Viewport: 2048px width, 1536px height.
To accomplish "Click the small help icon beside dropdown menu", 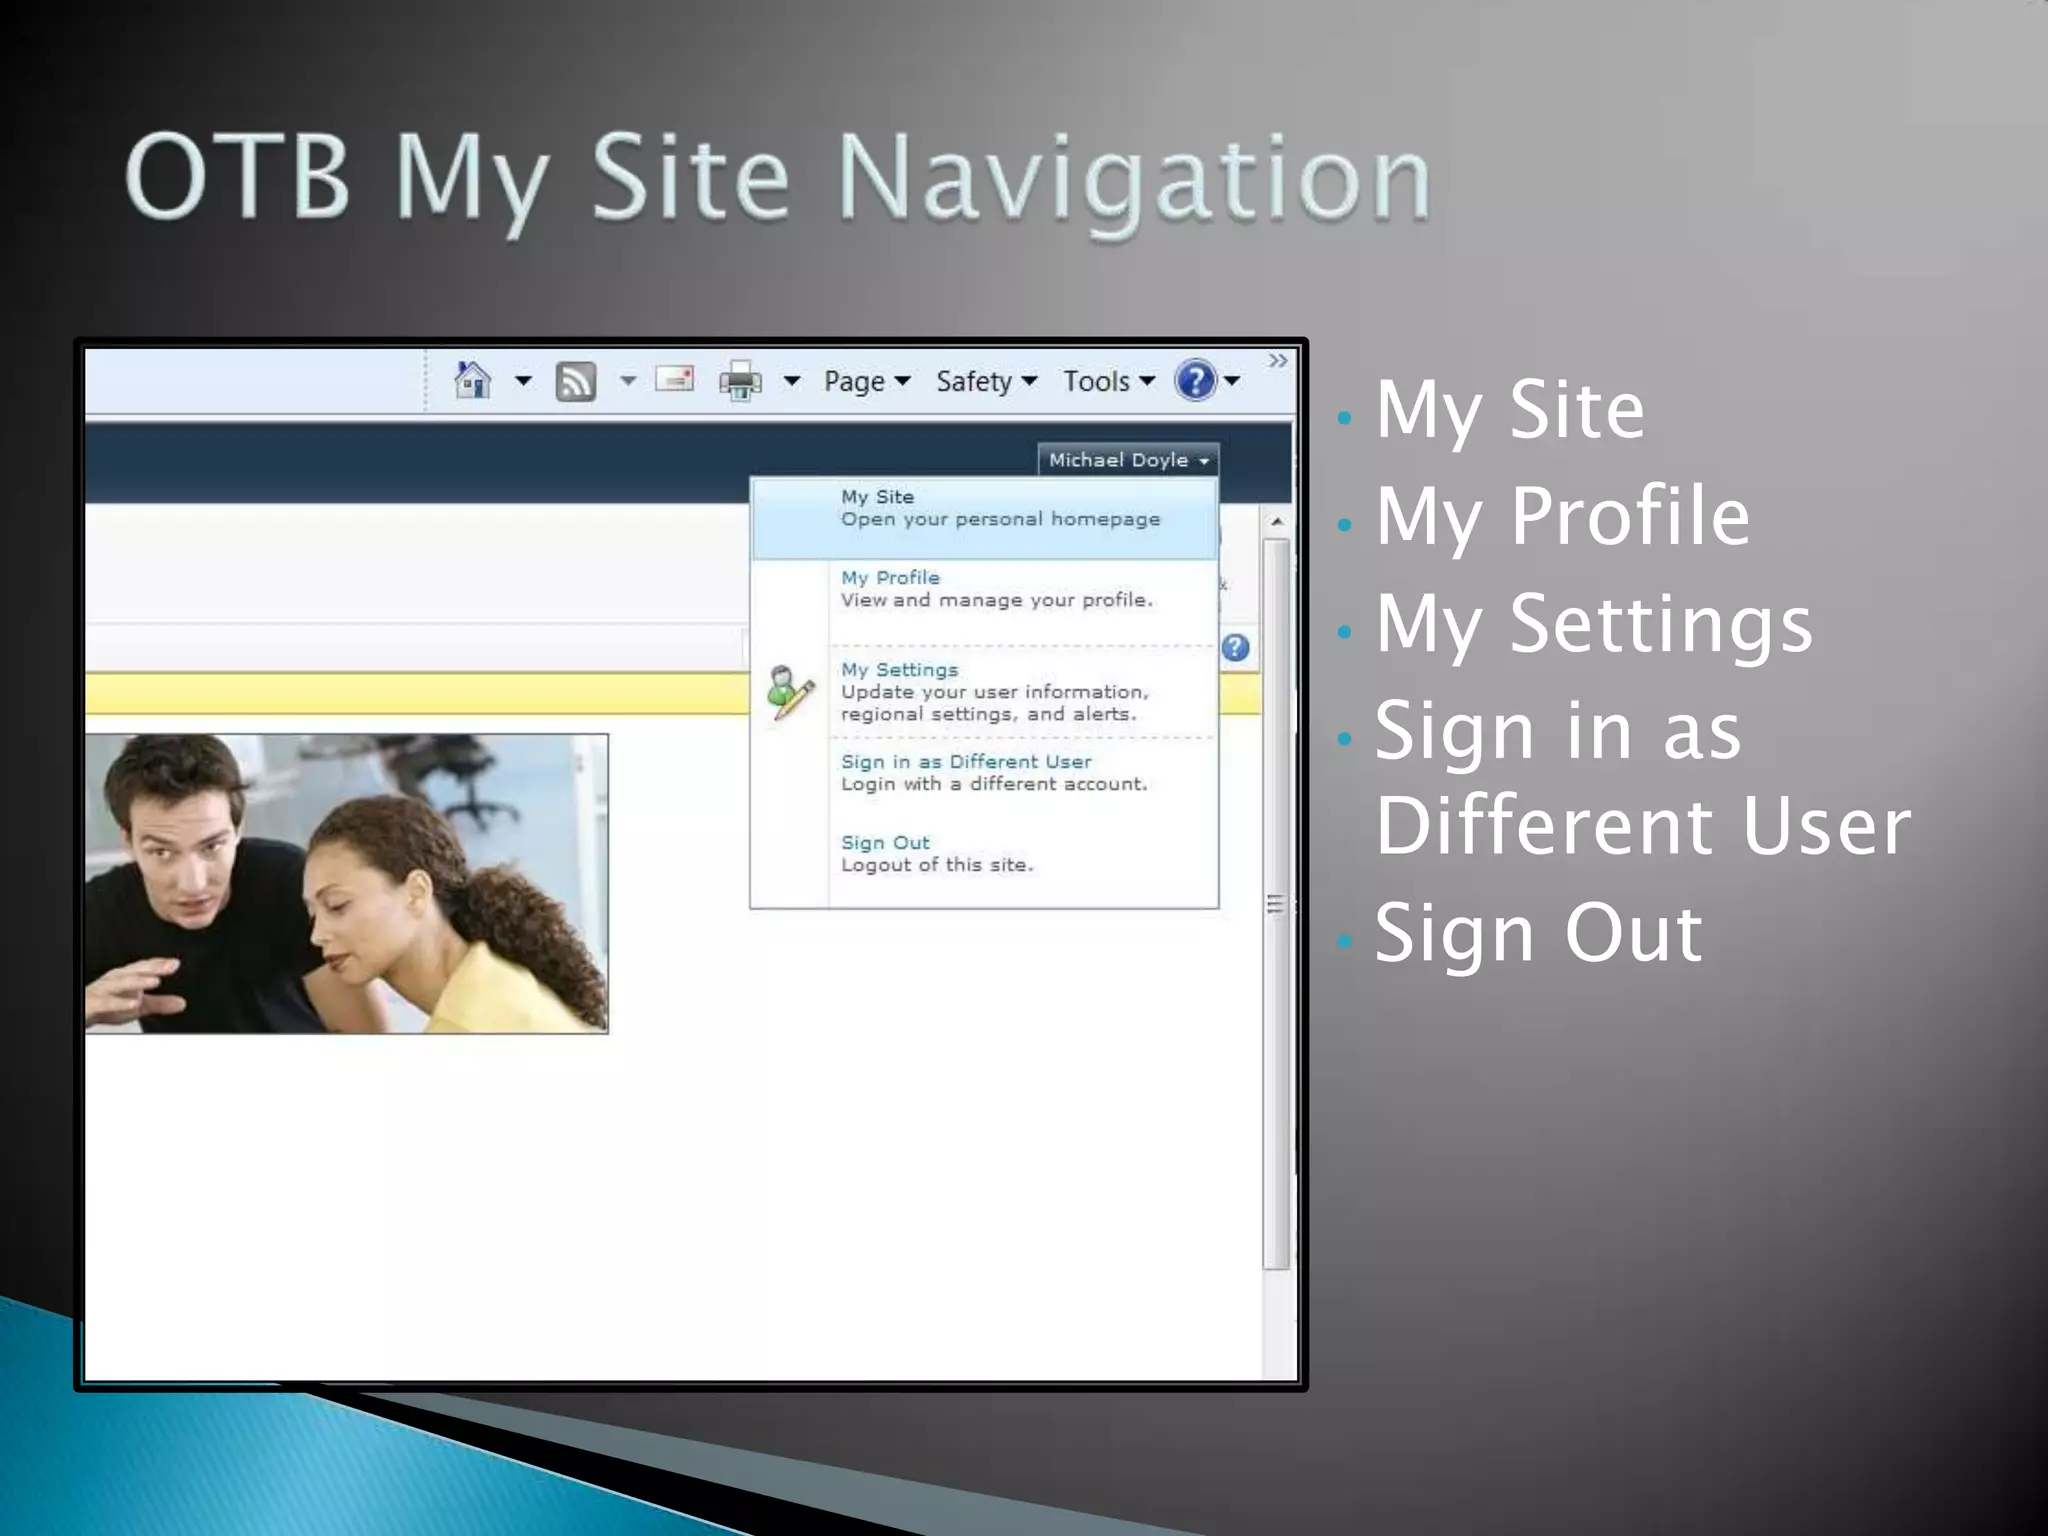I will 1235,648.
